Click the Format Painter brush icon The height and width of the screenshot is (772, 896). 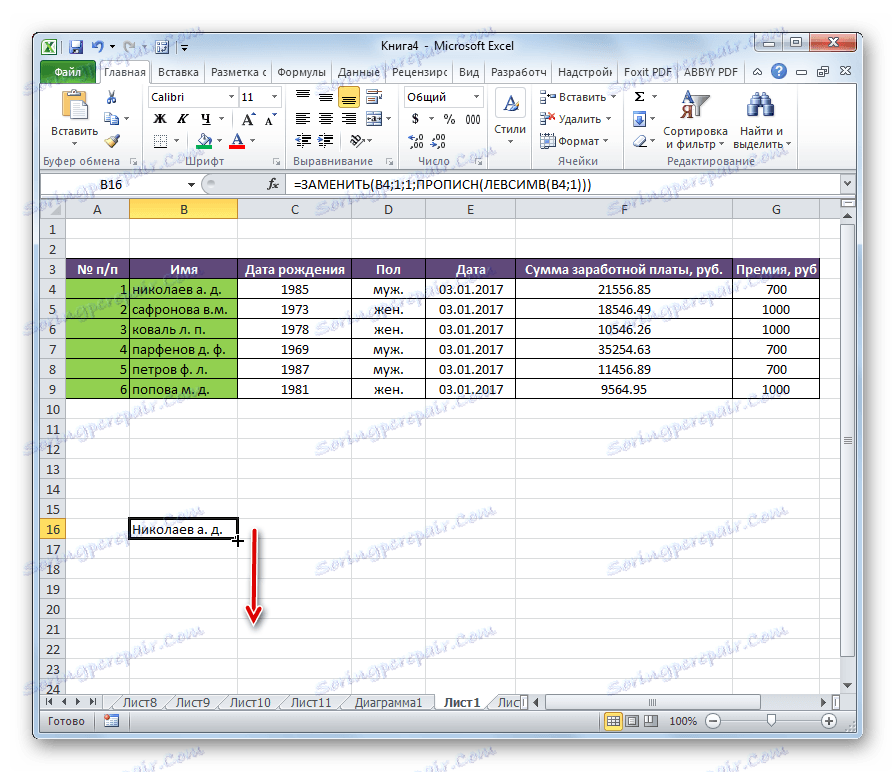click(x=112, y=141)
